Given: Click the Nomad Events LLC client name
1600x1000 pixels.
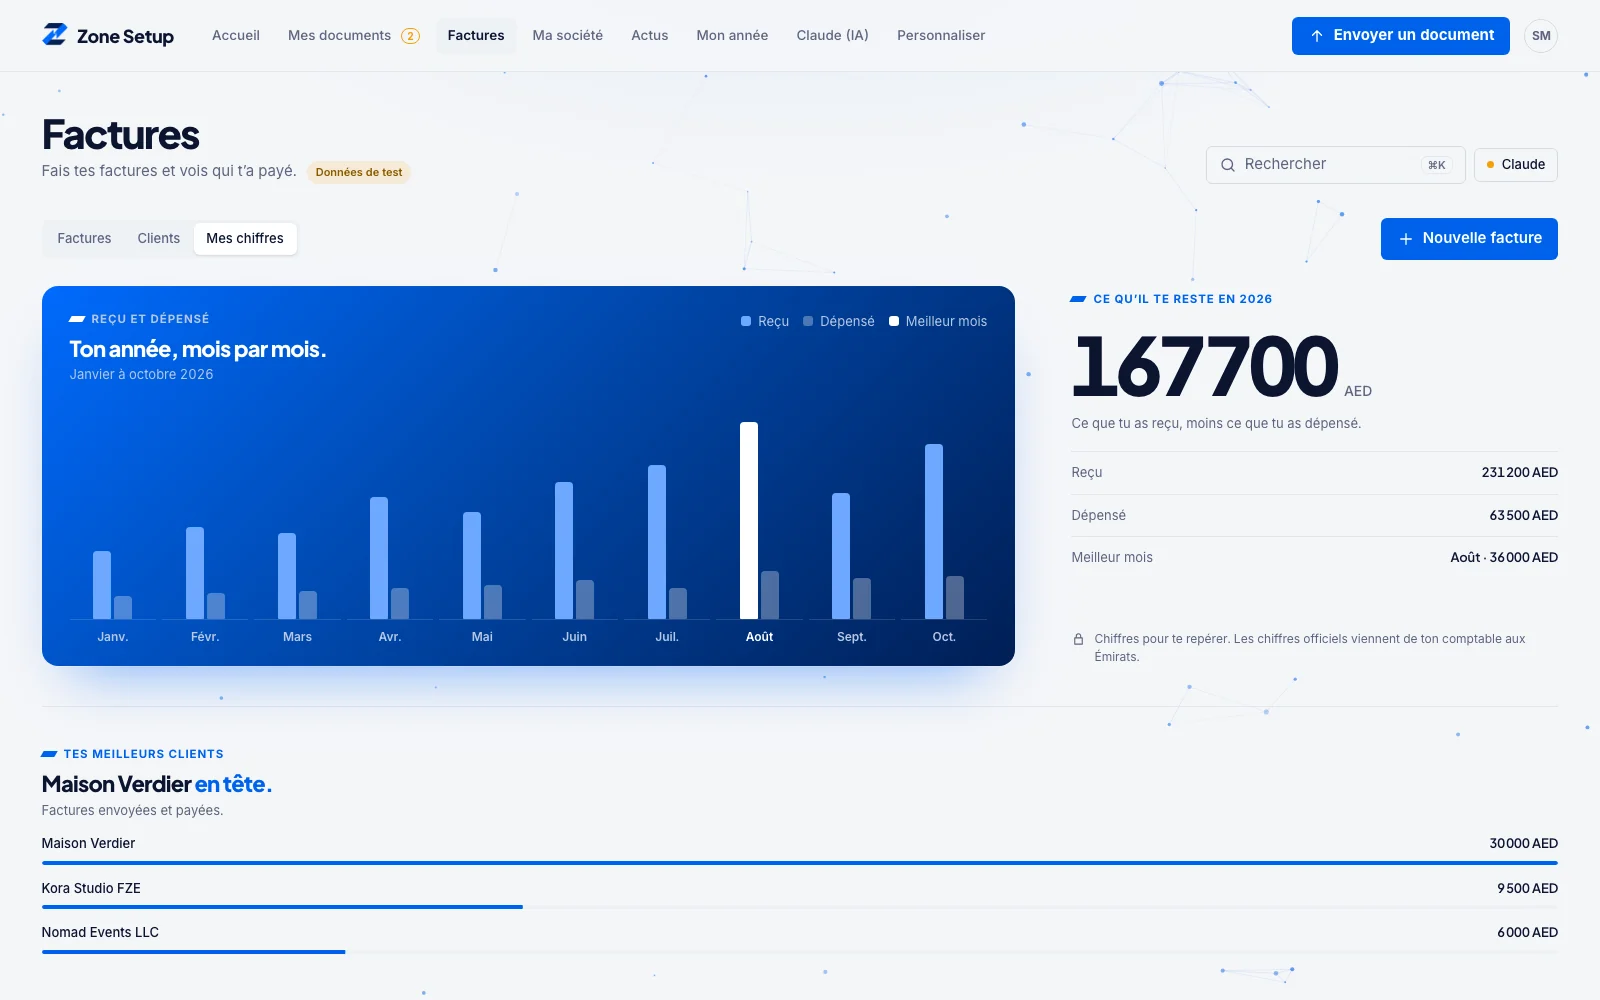Looking at the screenshot, I should click(100, 932).
